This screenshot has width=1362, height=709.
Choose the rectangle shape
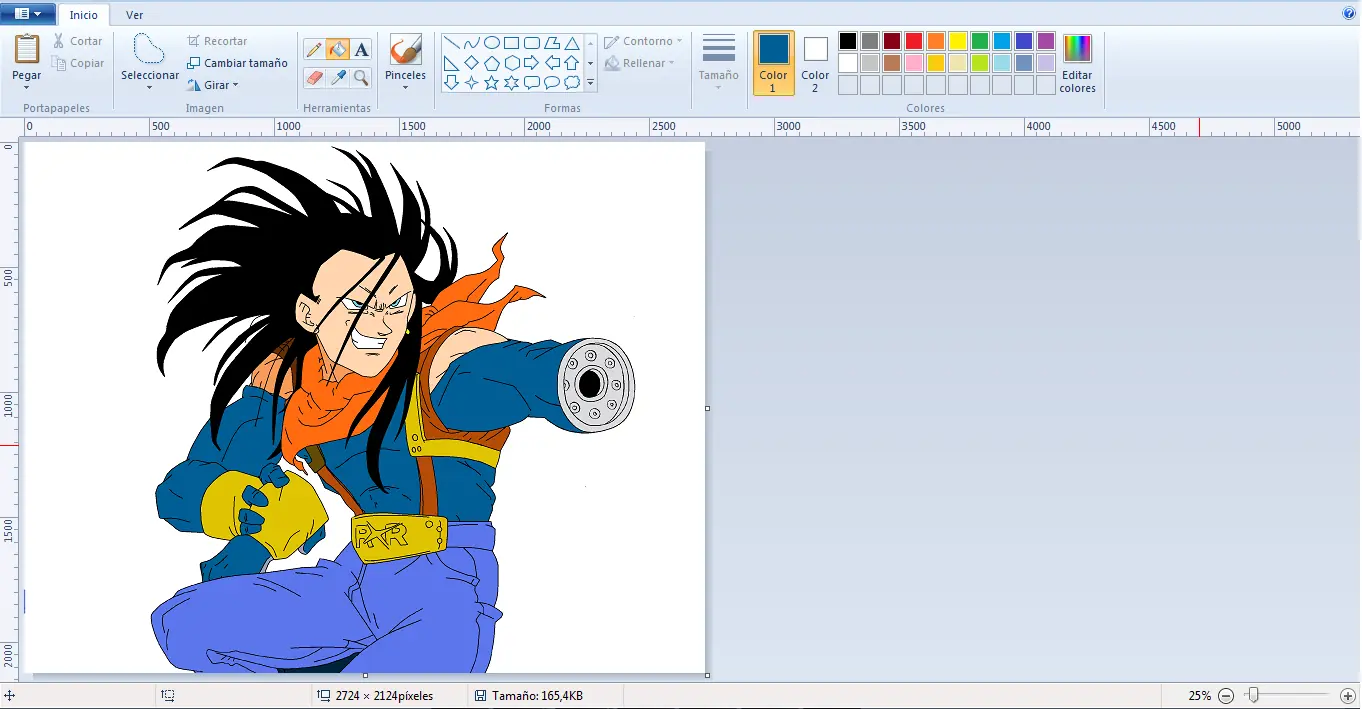[512, 43]
